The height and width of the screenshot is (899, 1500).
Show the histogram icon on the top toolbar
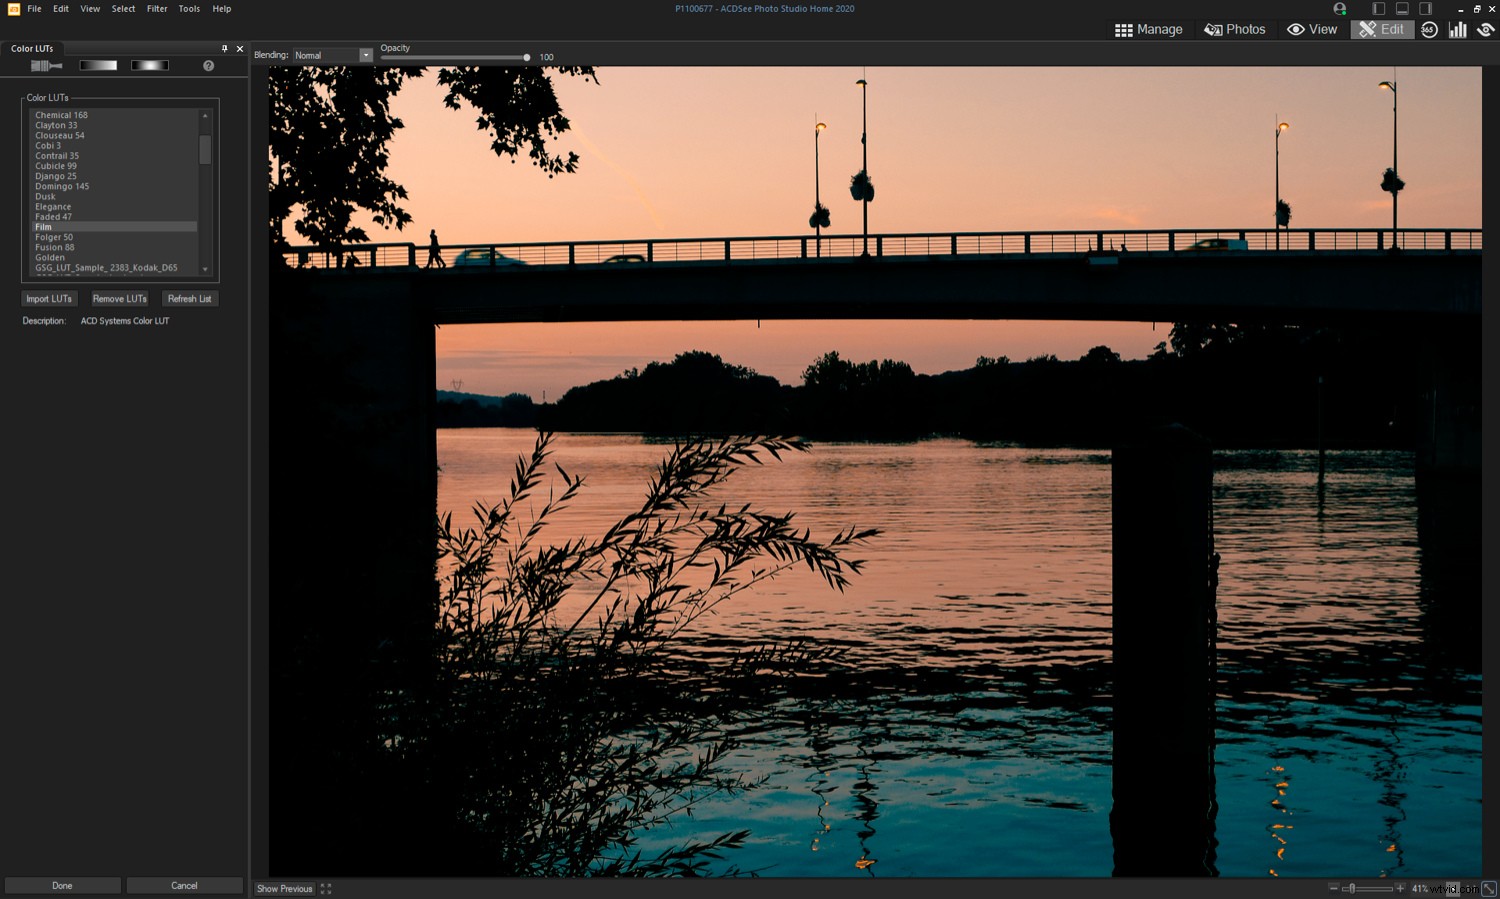1457,29
